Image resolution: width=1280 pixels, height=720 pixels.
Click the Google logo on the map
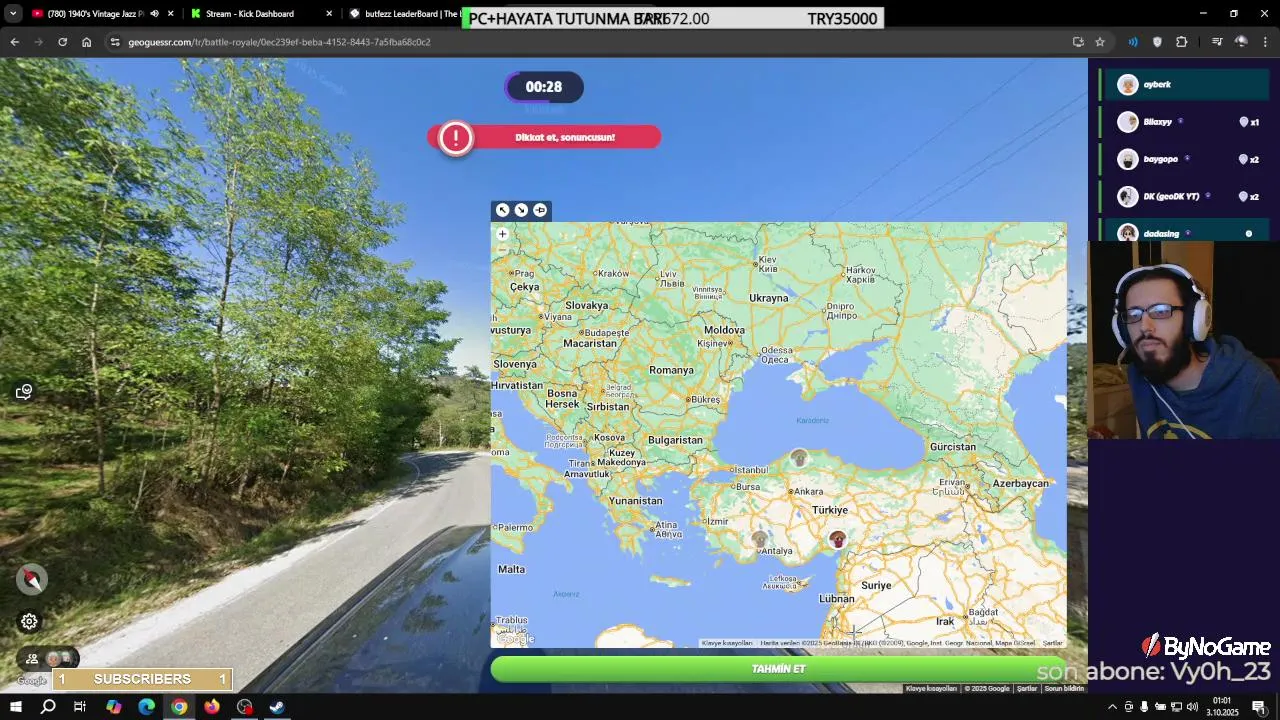516,639
